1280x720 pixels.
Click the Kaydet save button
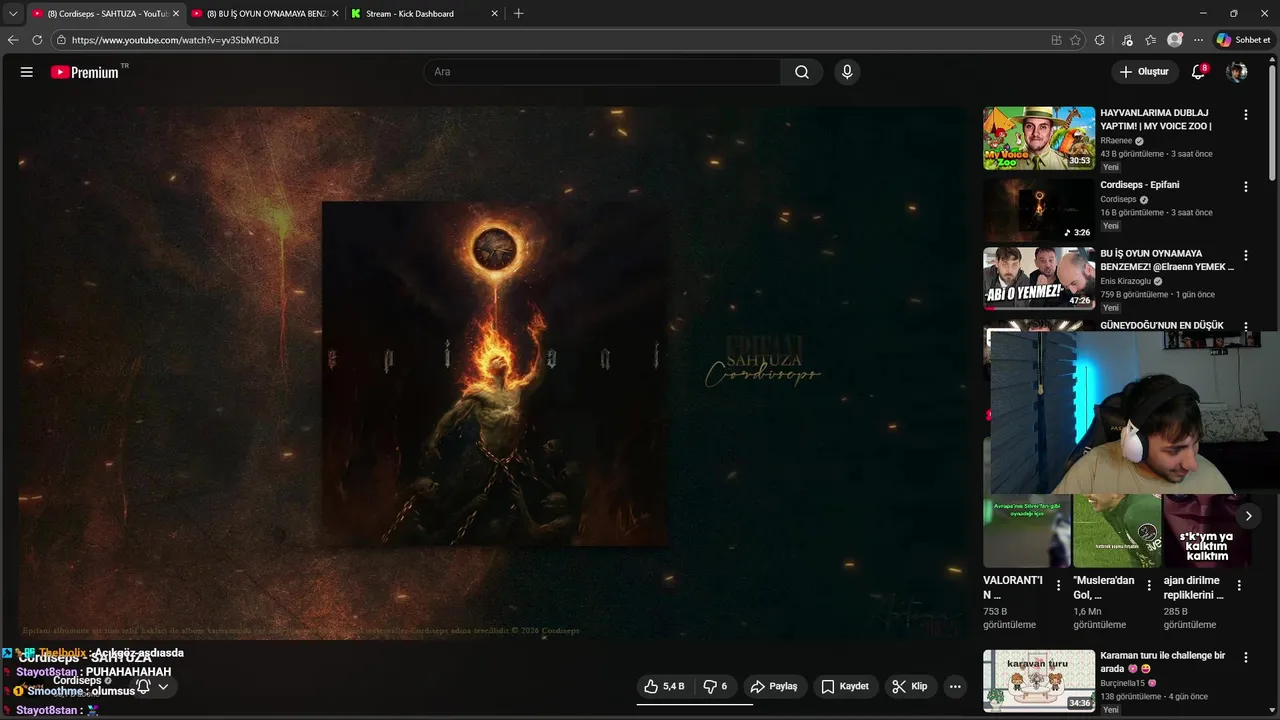coord(845,686)
